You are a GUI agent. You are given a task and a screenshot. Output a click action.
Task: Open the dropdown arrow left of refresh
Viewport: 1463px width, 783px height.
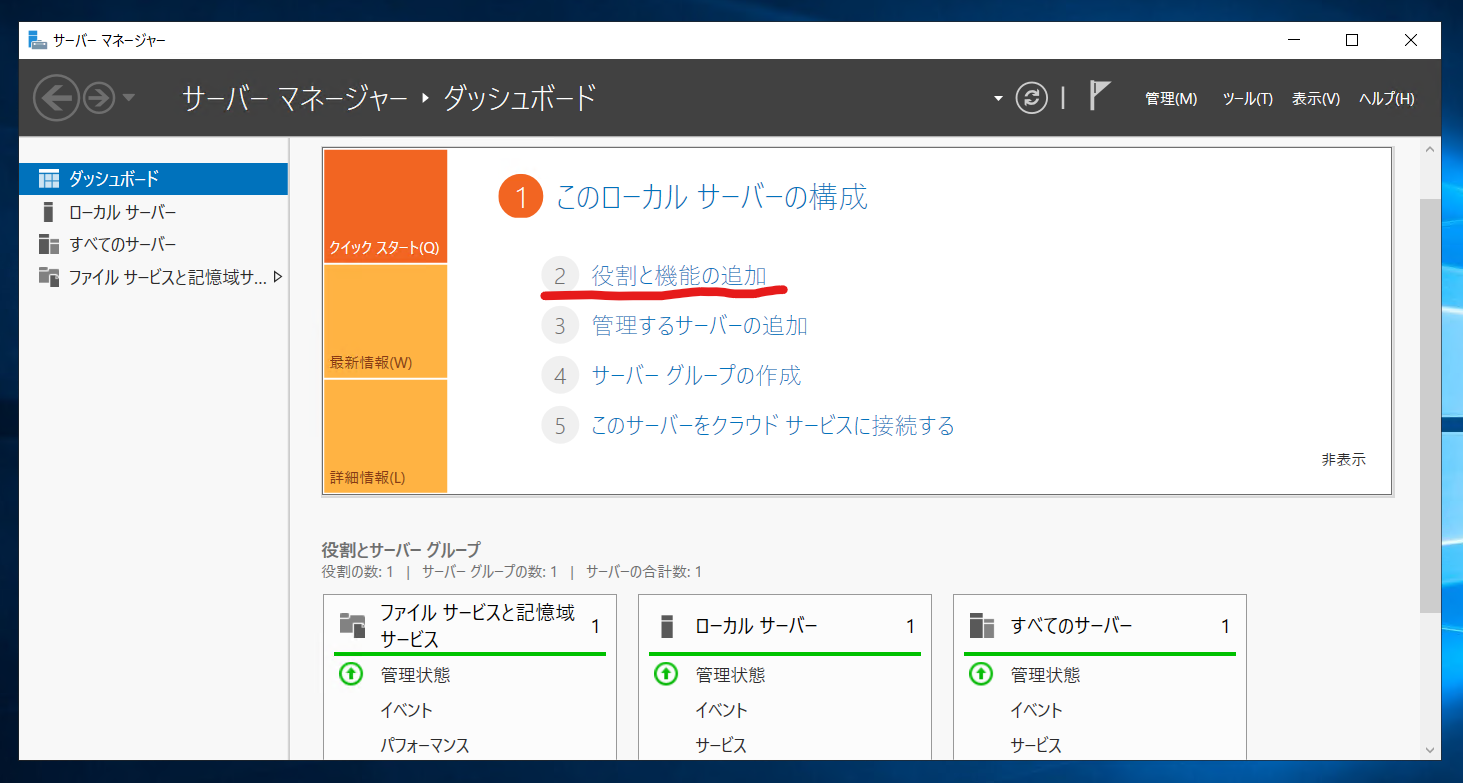[x=997, y=99]
